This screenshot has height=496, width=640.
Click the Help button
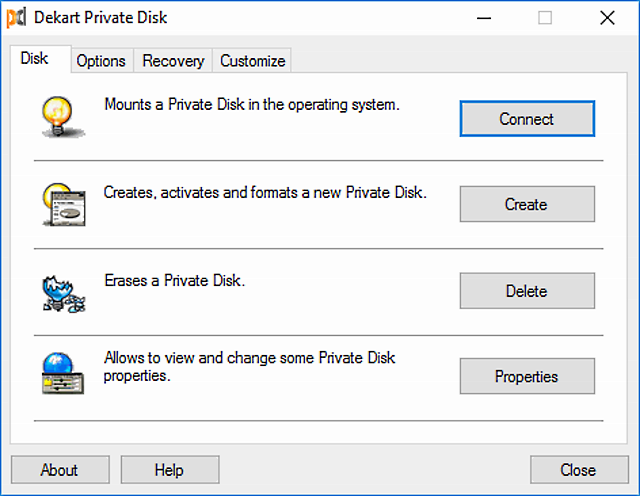pyautogui.click(x=170, y=469)
